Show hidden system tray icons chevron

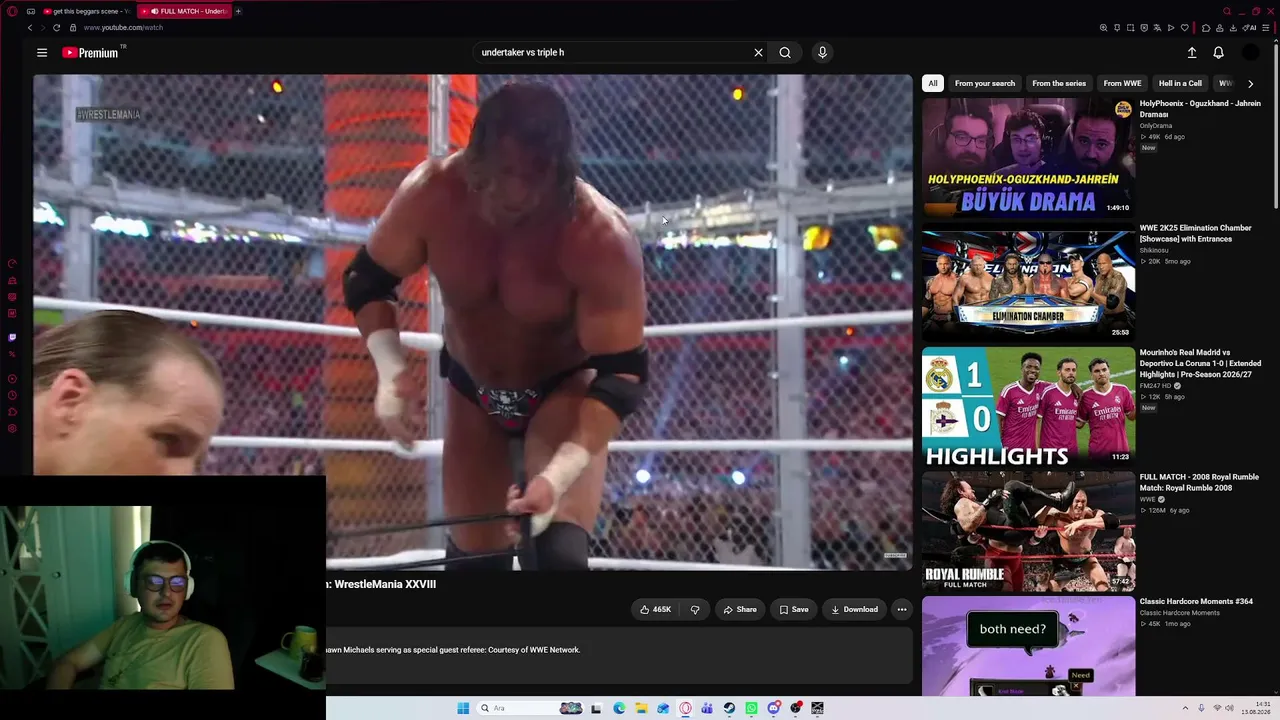[x=1185, y=708]
